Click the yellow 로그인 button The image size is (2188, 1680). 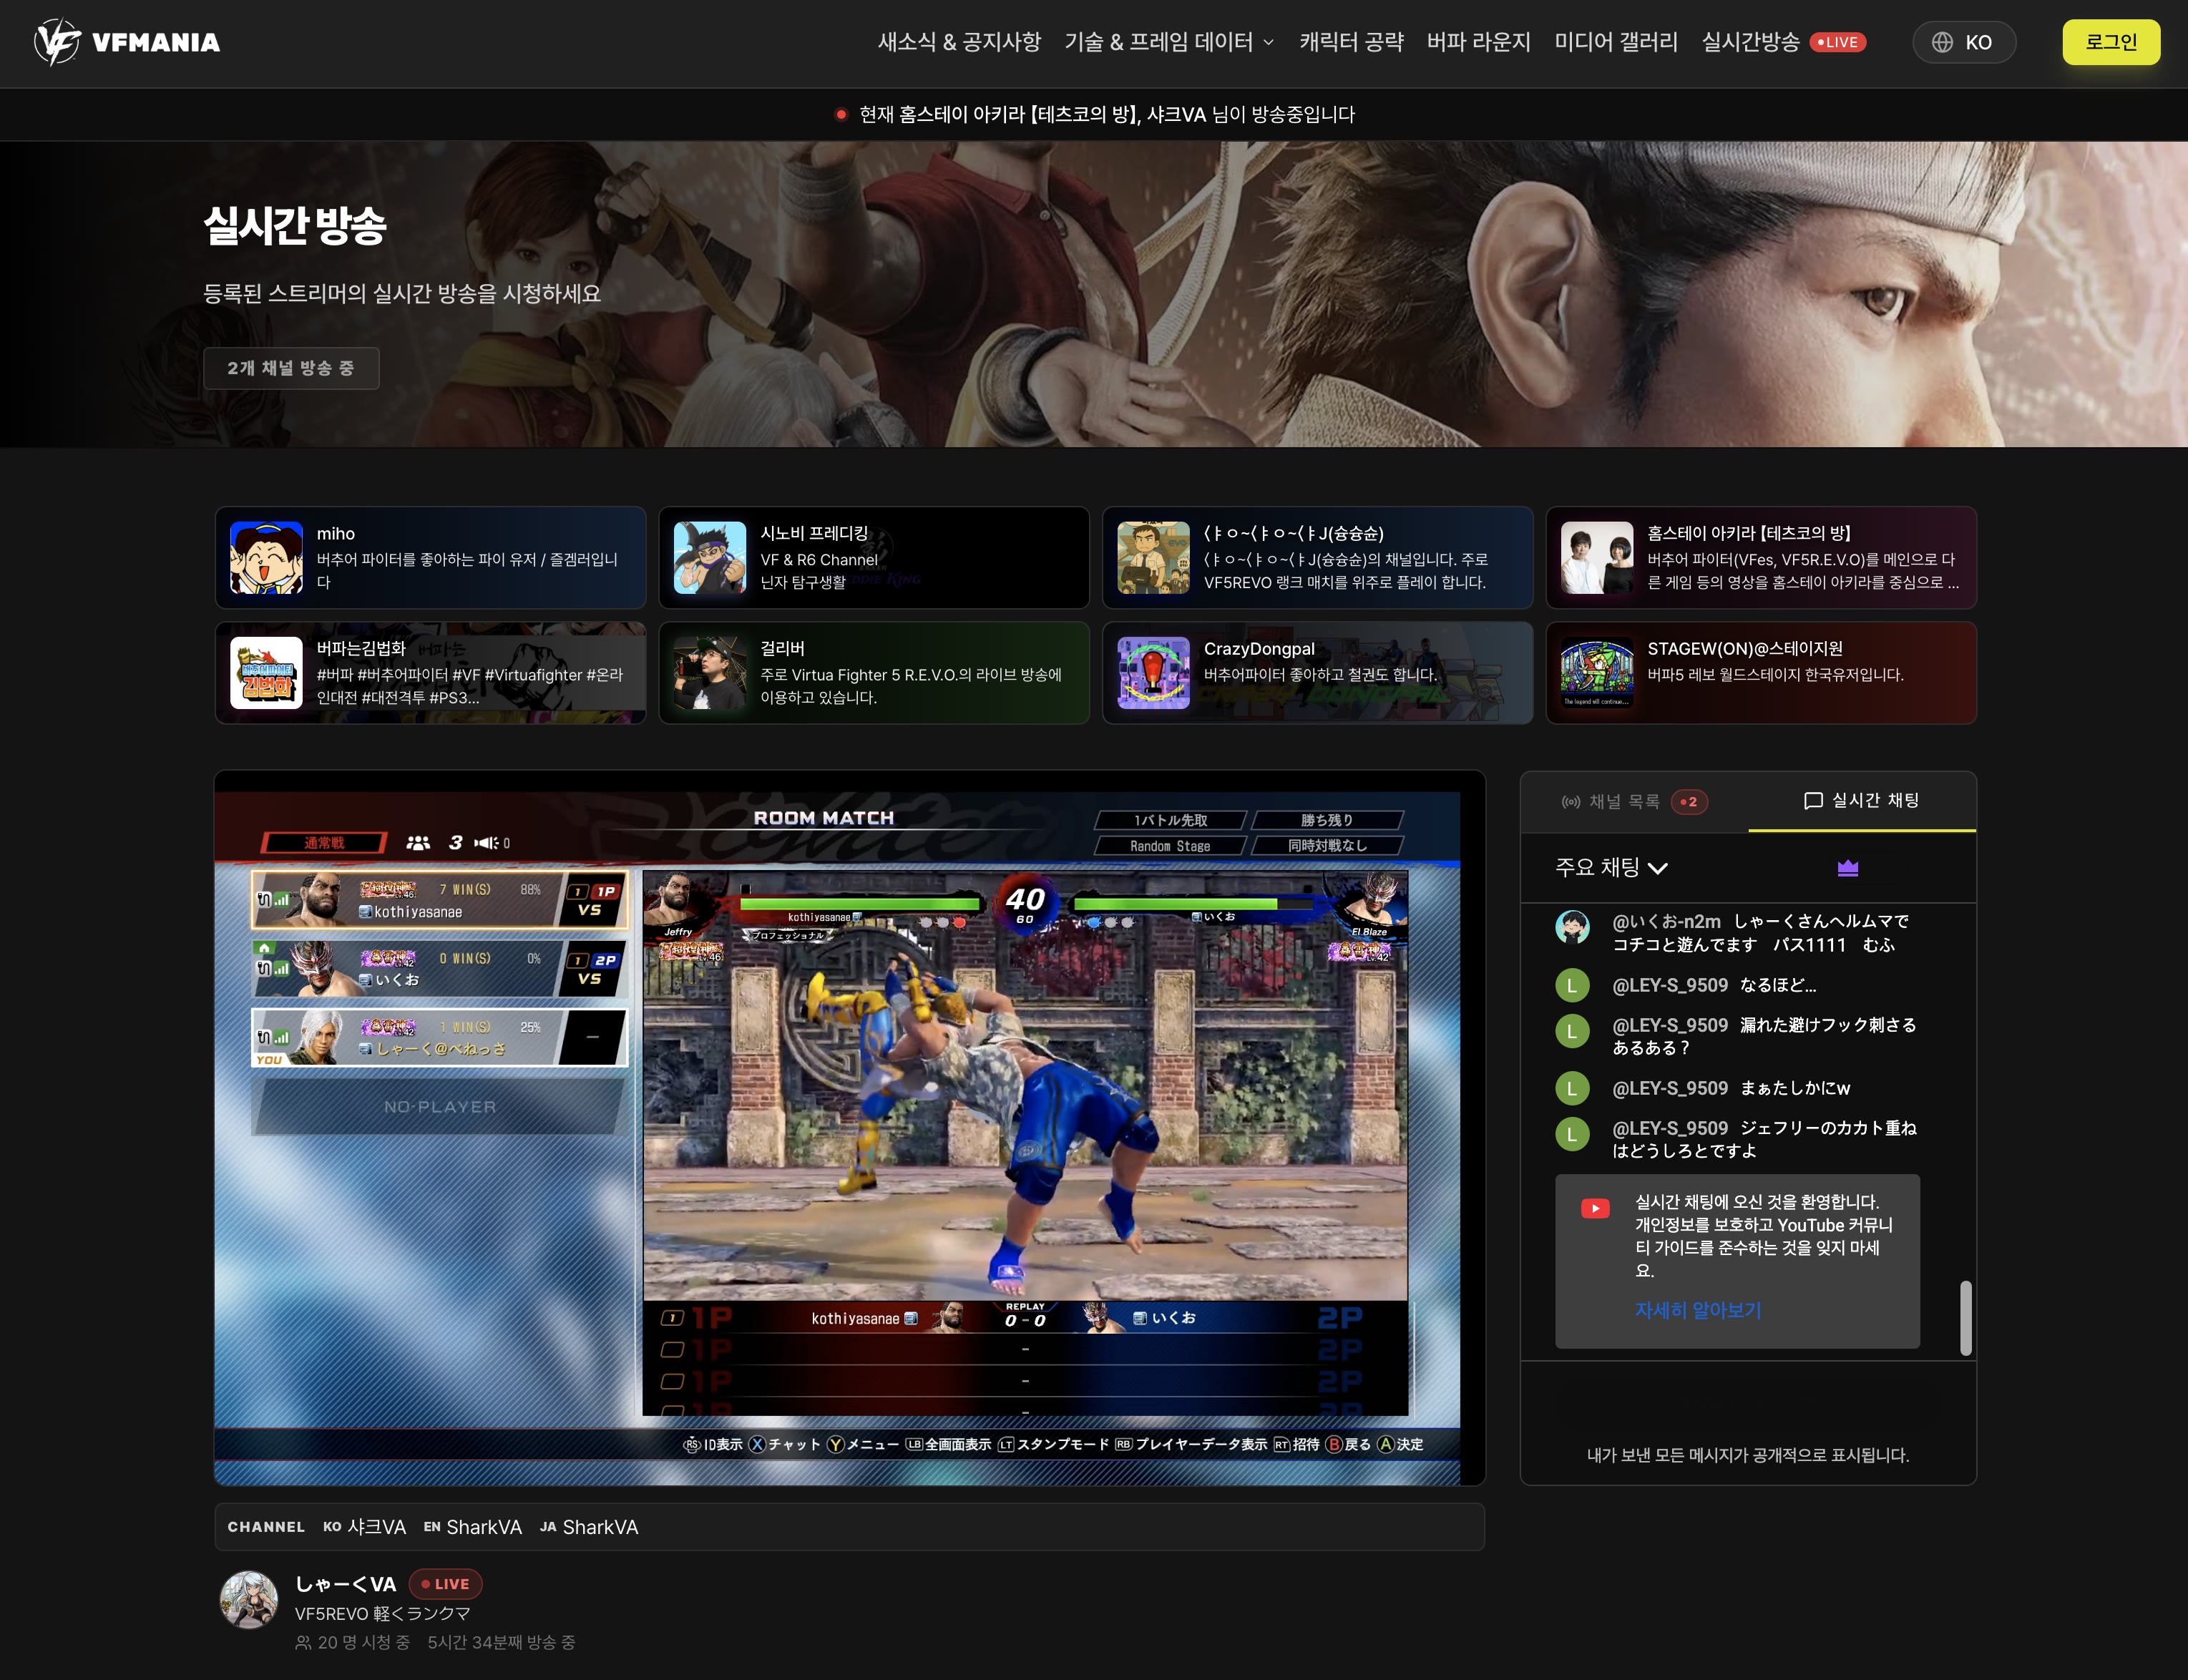(x=2111, y=42)
